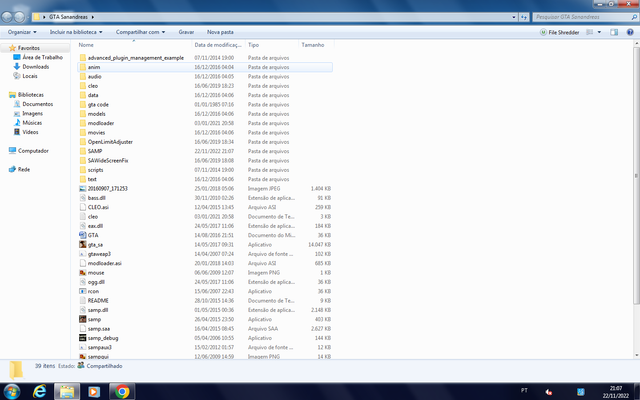Click the refresh button beside address bar
This screenshot has width=640, height=400.
click(x=524, y=17)
